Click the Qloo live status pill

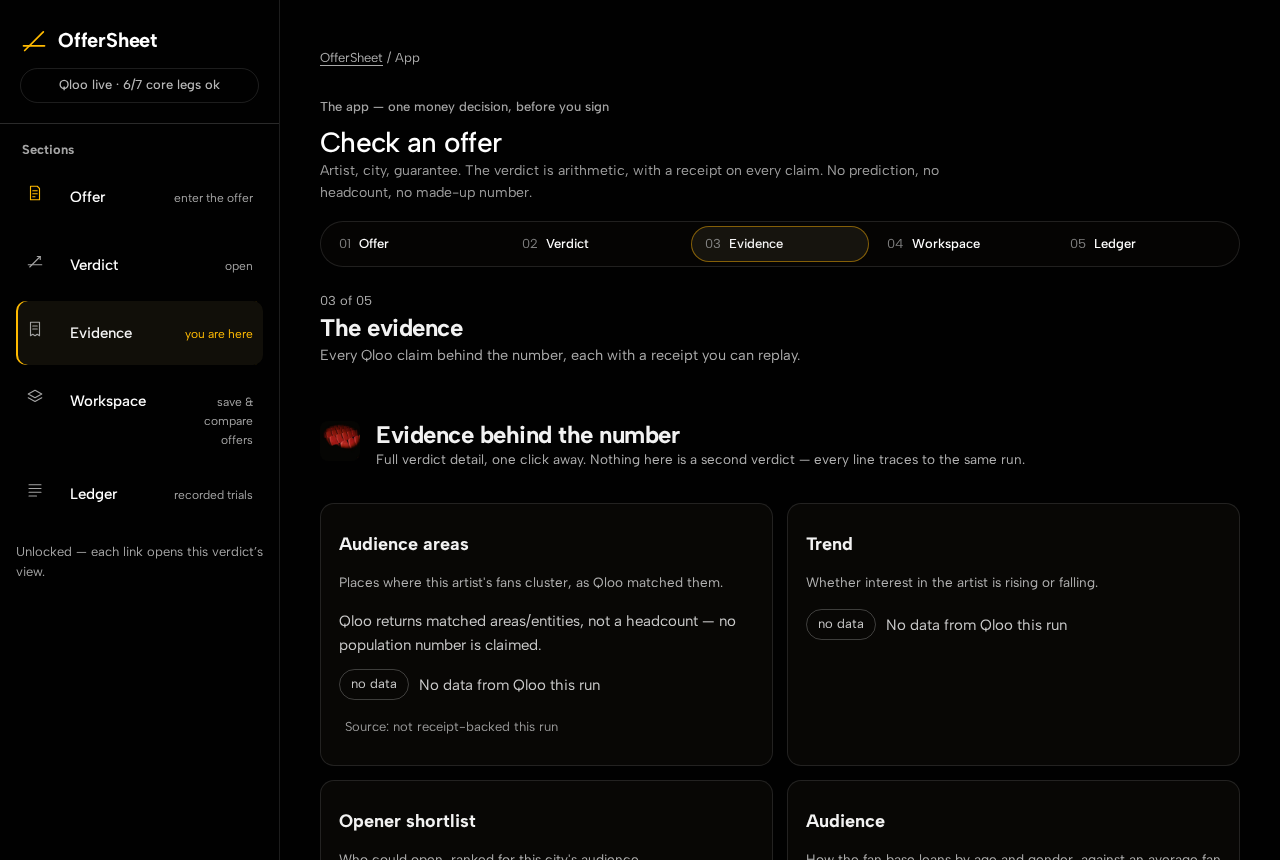pos(139,85)
